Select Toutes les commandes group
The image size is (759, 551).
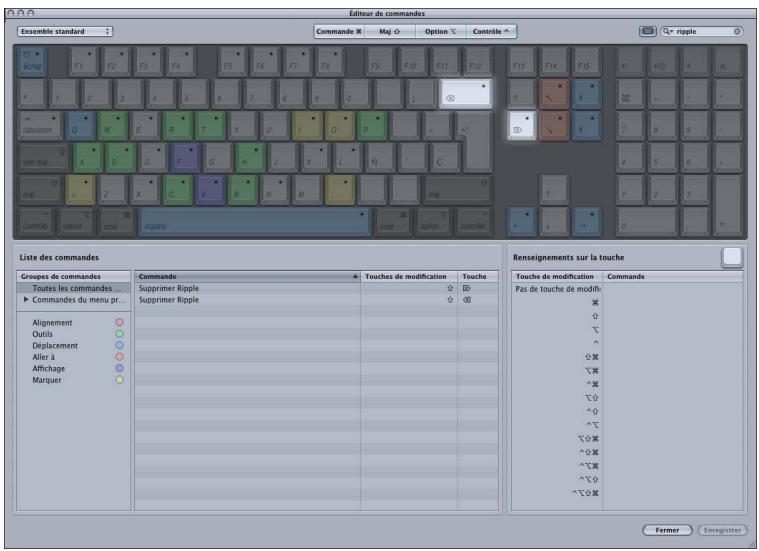click(x=74, y=288)
